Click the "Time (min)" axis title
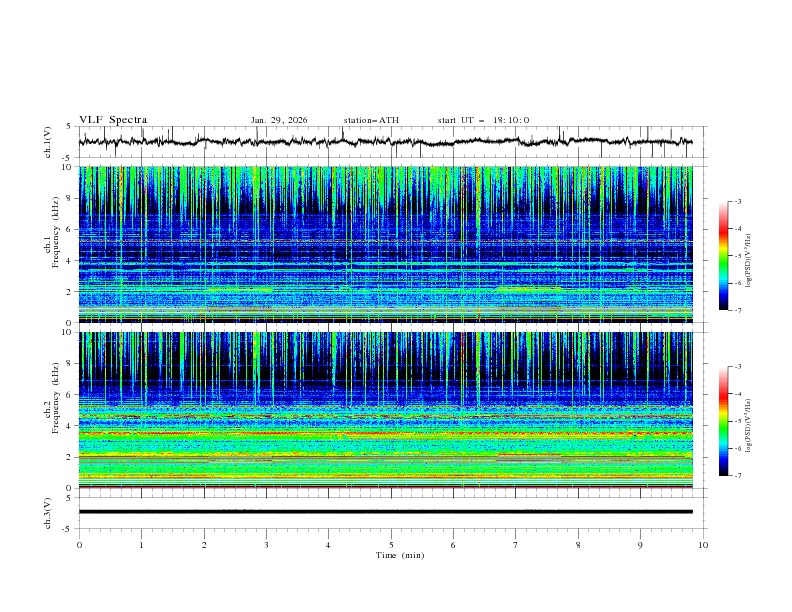The width and height of the screenshot is (792, 612). point(400,555)
